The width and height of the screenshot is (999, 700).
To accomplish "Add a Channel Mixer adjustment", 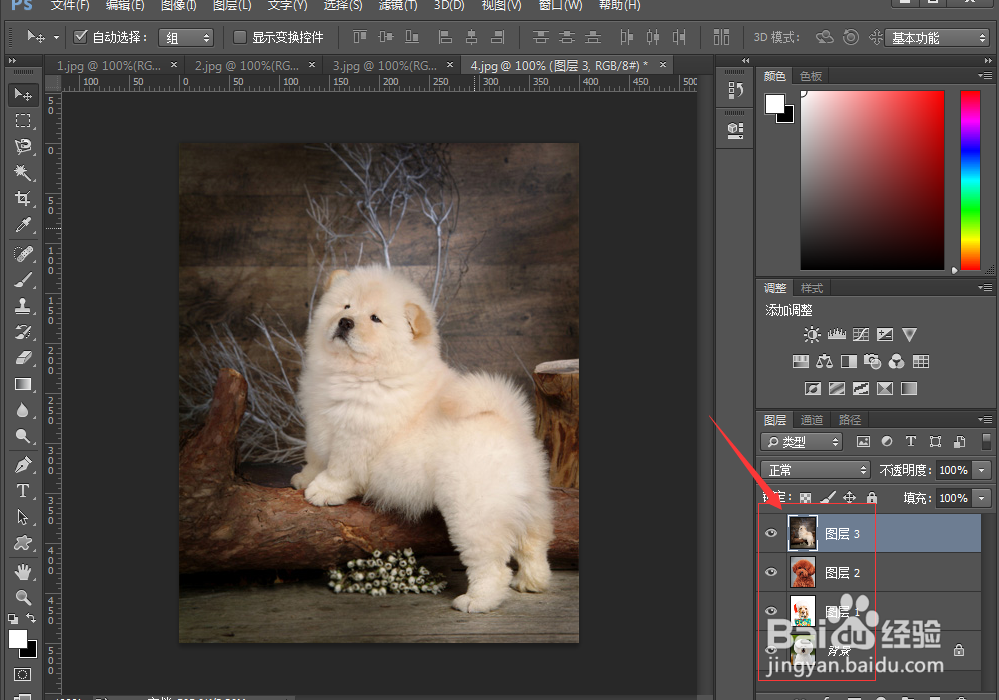I will tap(896, 362).
